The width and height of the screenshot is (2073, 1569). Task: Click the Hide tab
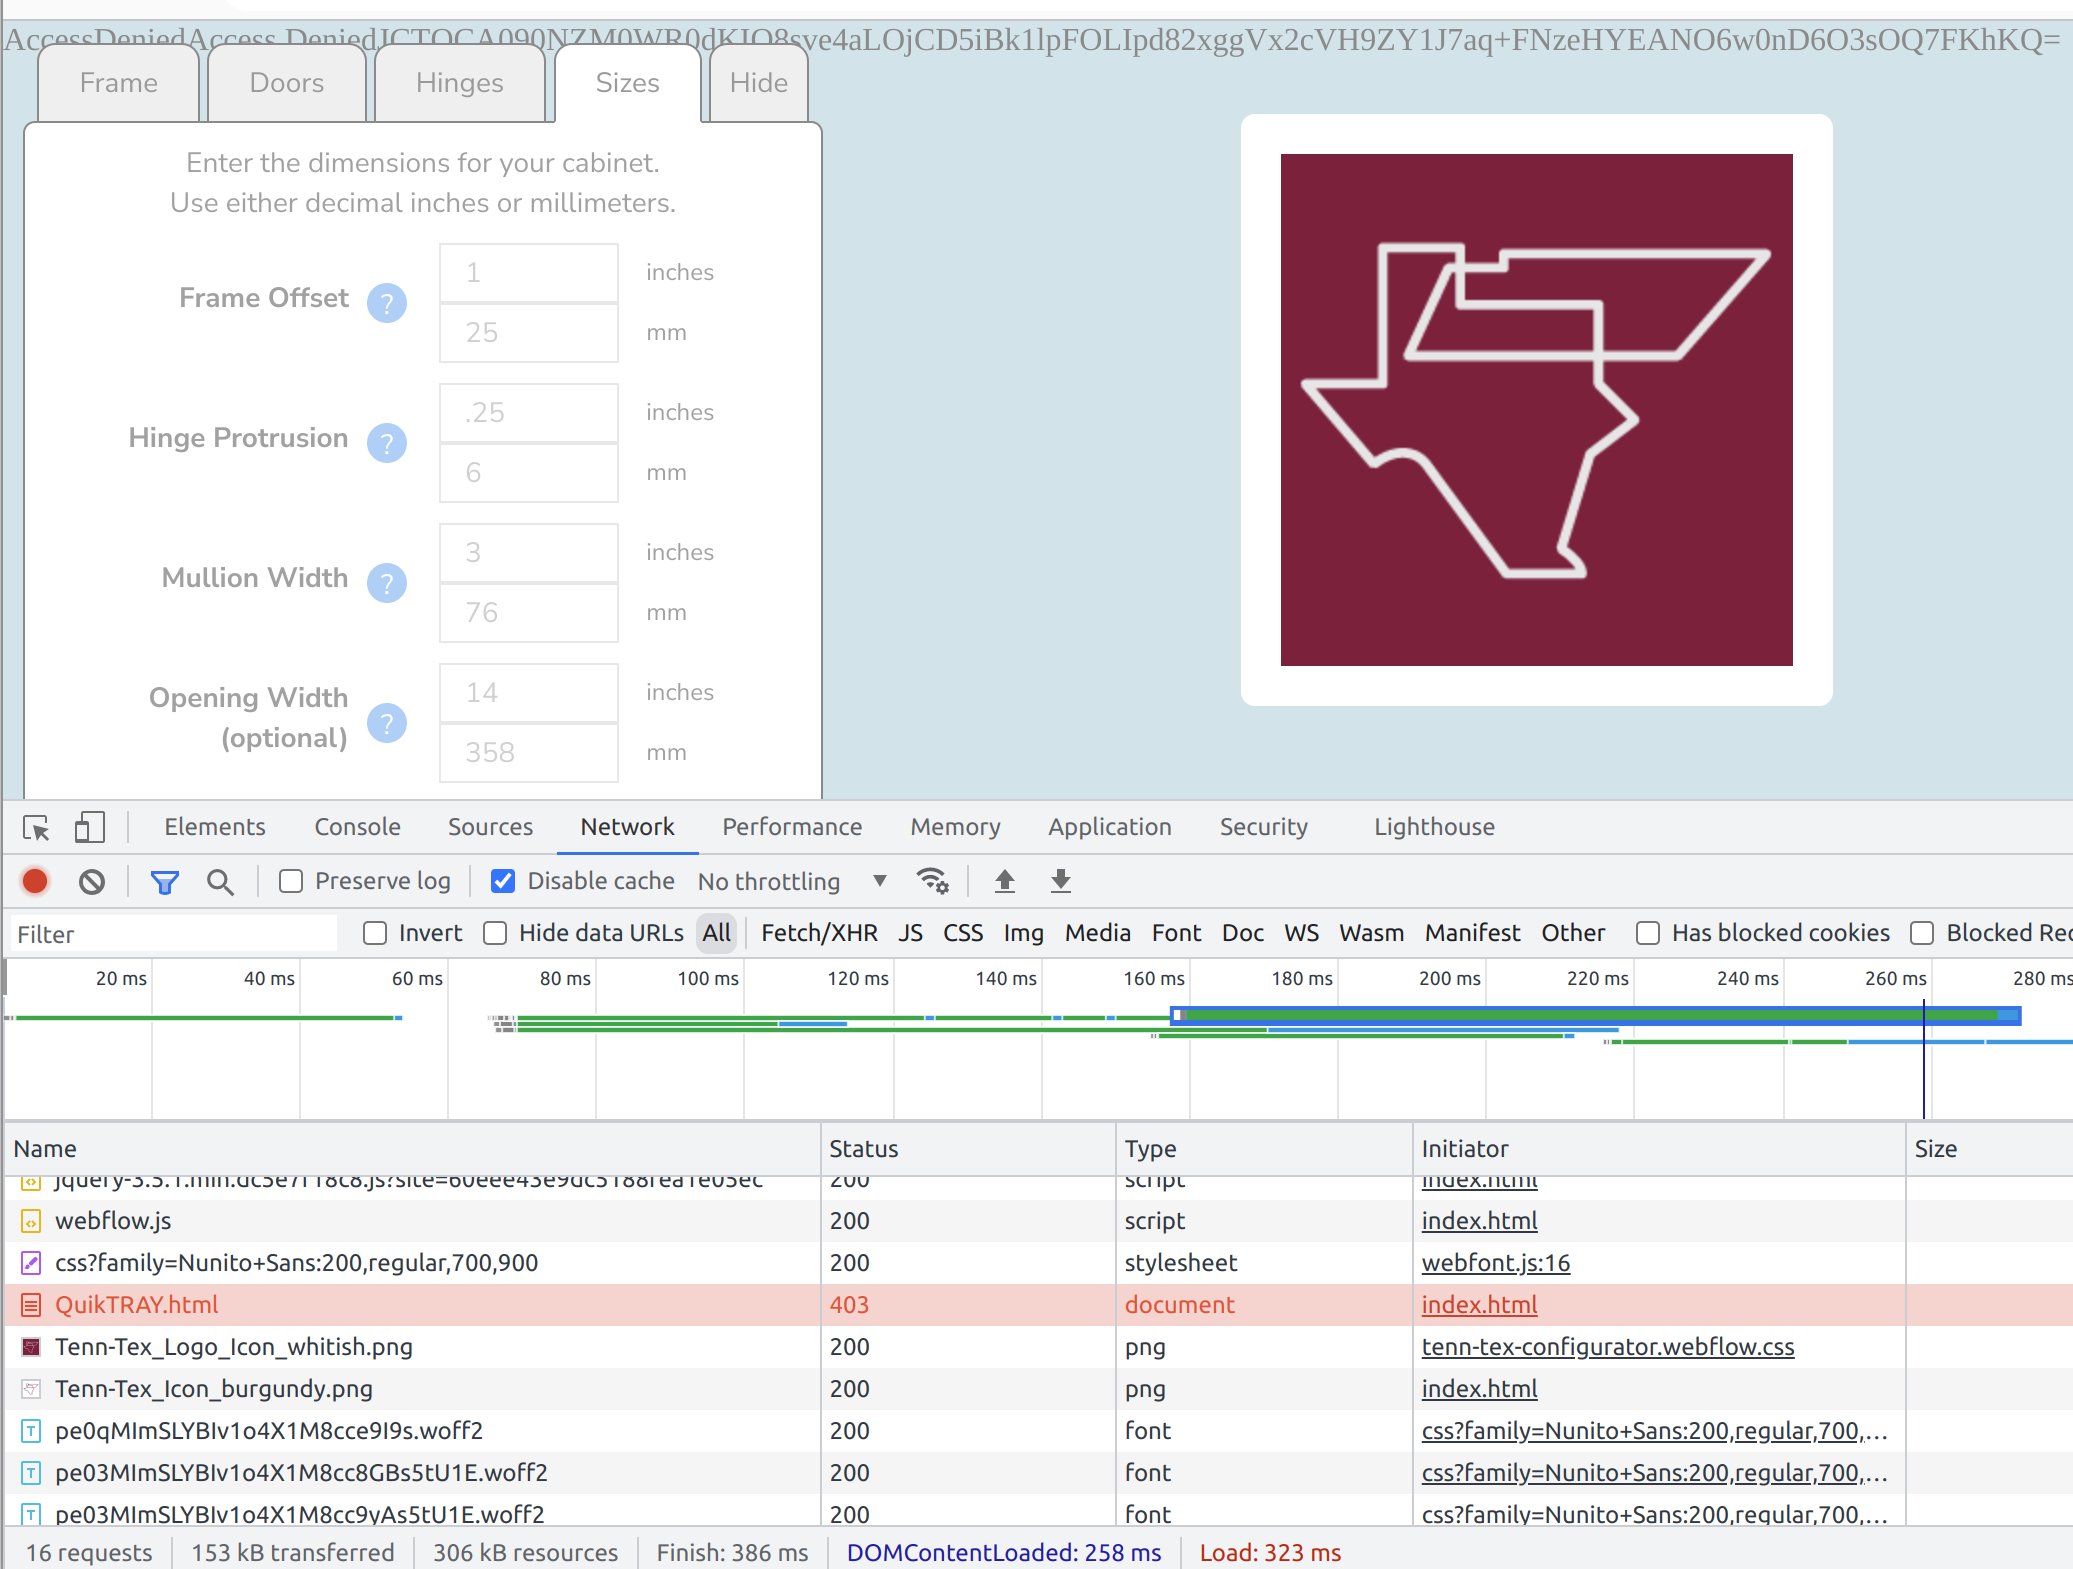click(758, 83)
